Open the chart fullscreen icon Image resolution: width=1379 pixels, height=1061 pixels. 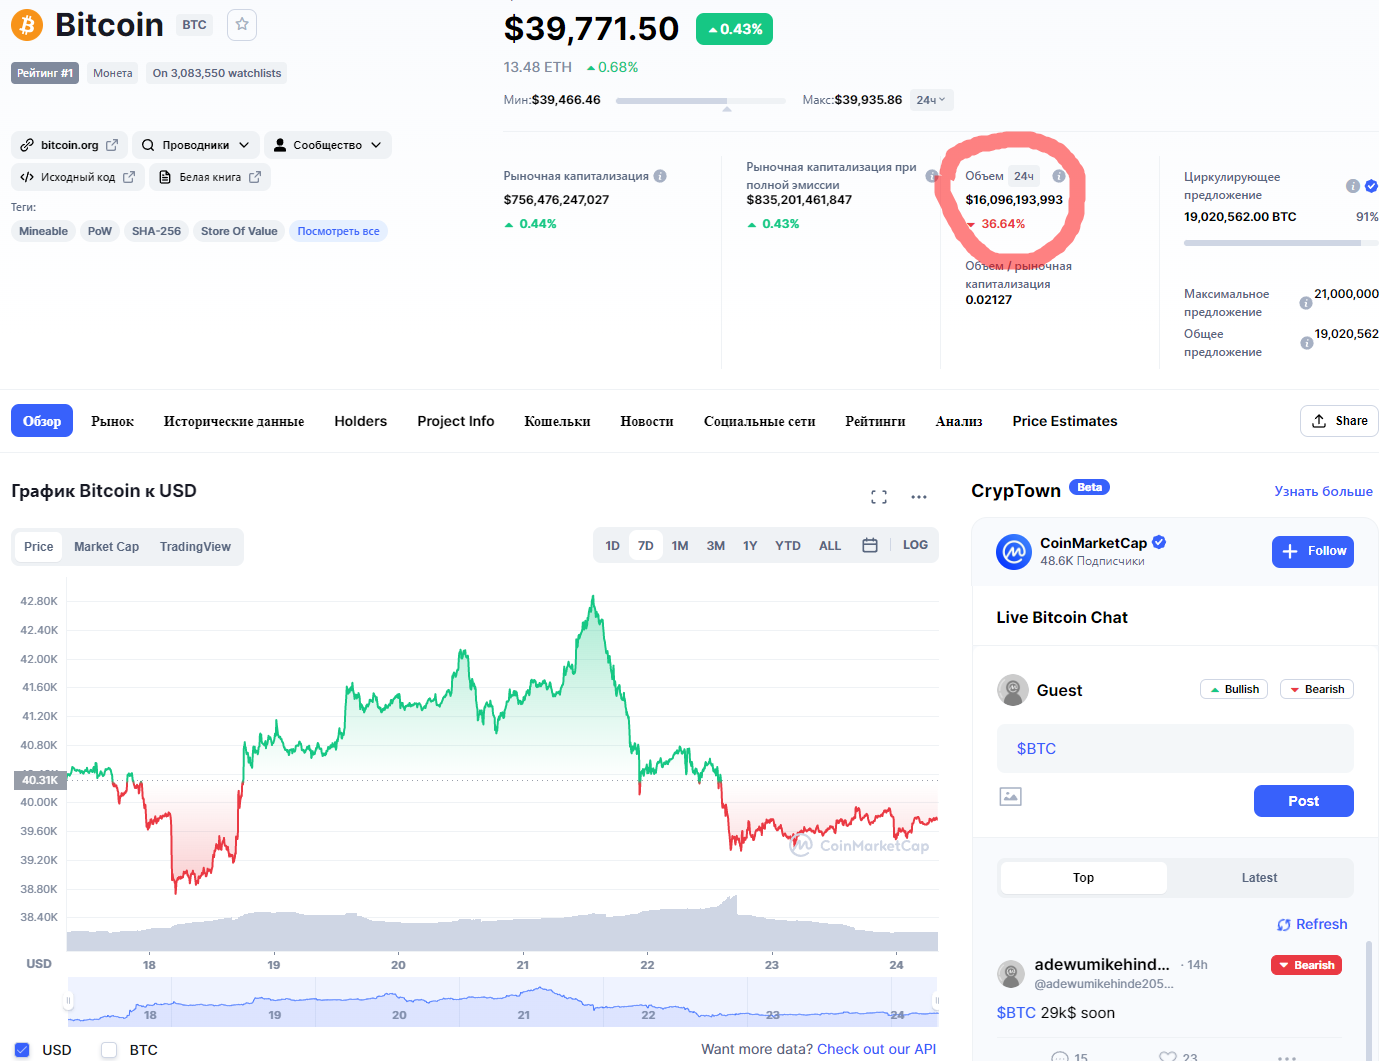pyautogui.click(x=879, y=497)
